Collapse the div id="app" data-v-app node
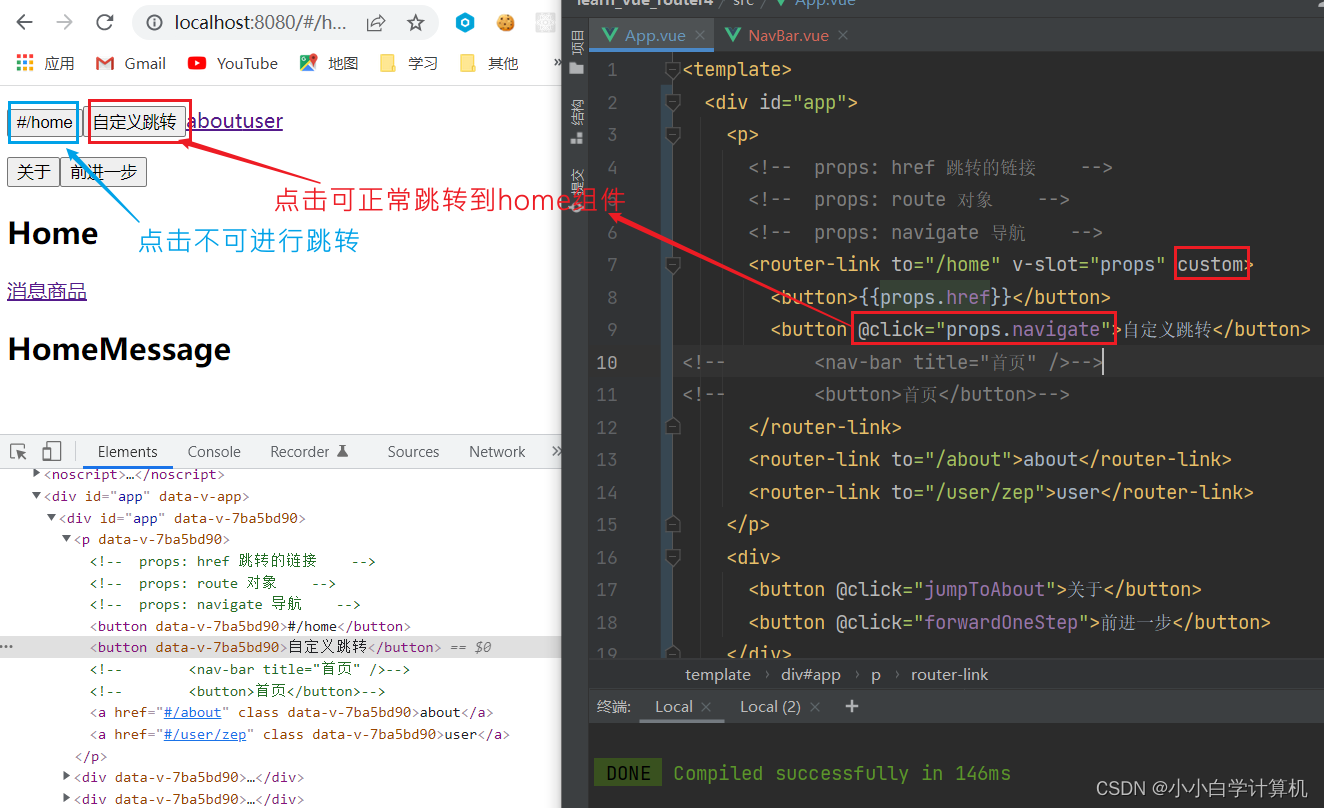1324x808 pixels. pyautogui.click(x=37, y=496)
